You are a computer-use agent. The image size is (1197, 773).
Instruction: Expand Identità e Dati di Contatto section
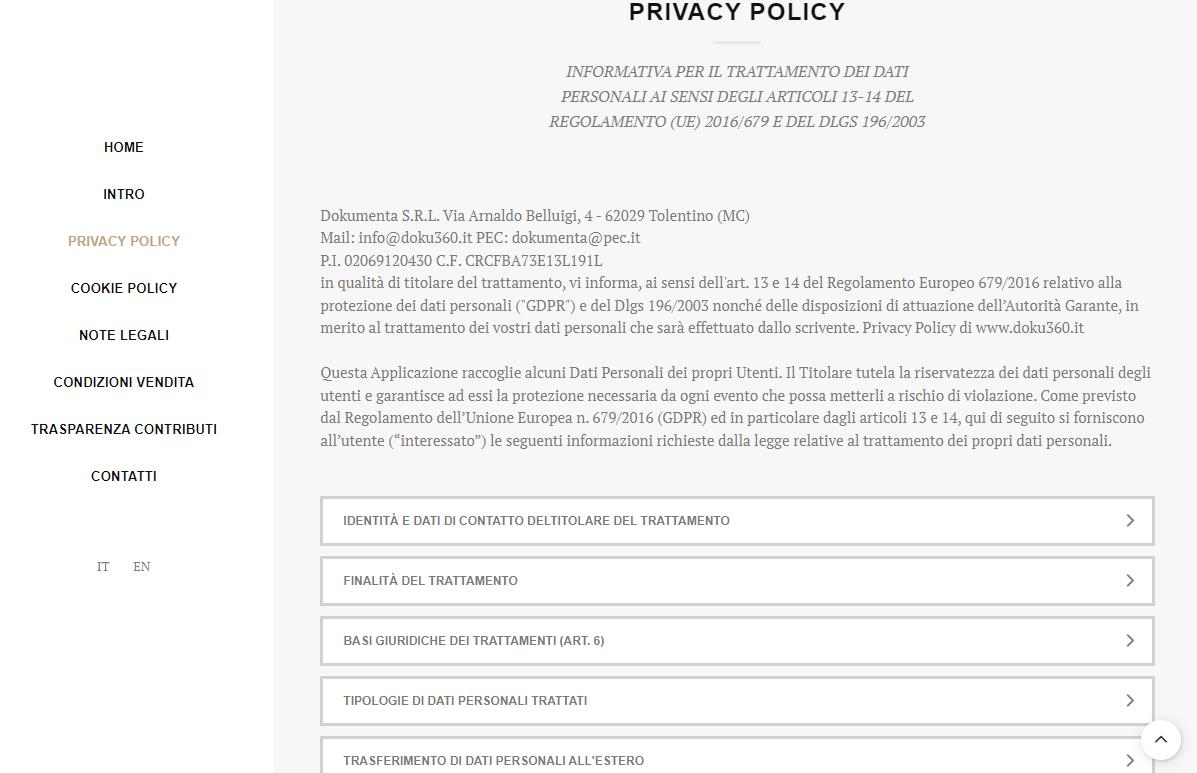(x=536, y=521)
